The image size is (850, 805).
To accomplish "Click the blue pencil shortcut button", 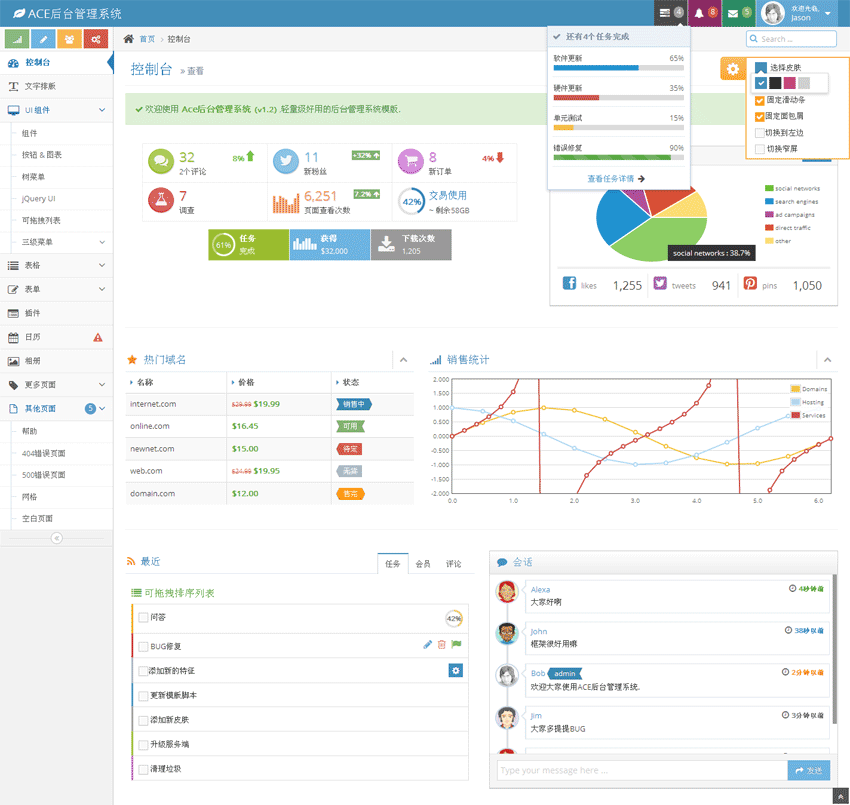I will [43, 39].
